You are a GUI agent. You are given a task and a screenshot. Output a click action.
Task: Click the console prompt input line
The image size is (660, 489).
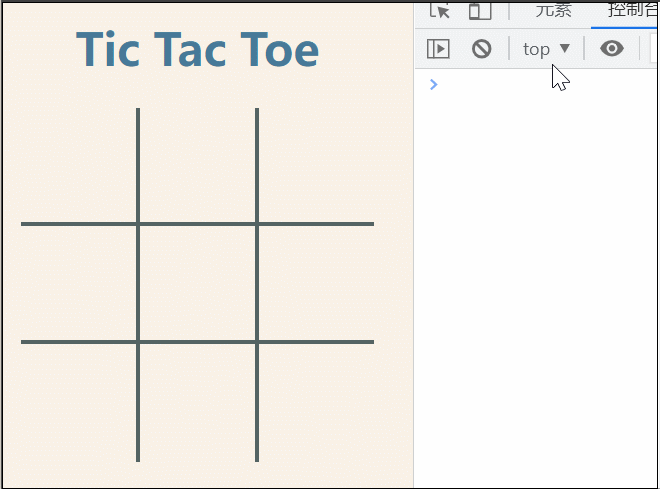[540, 84]
